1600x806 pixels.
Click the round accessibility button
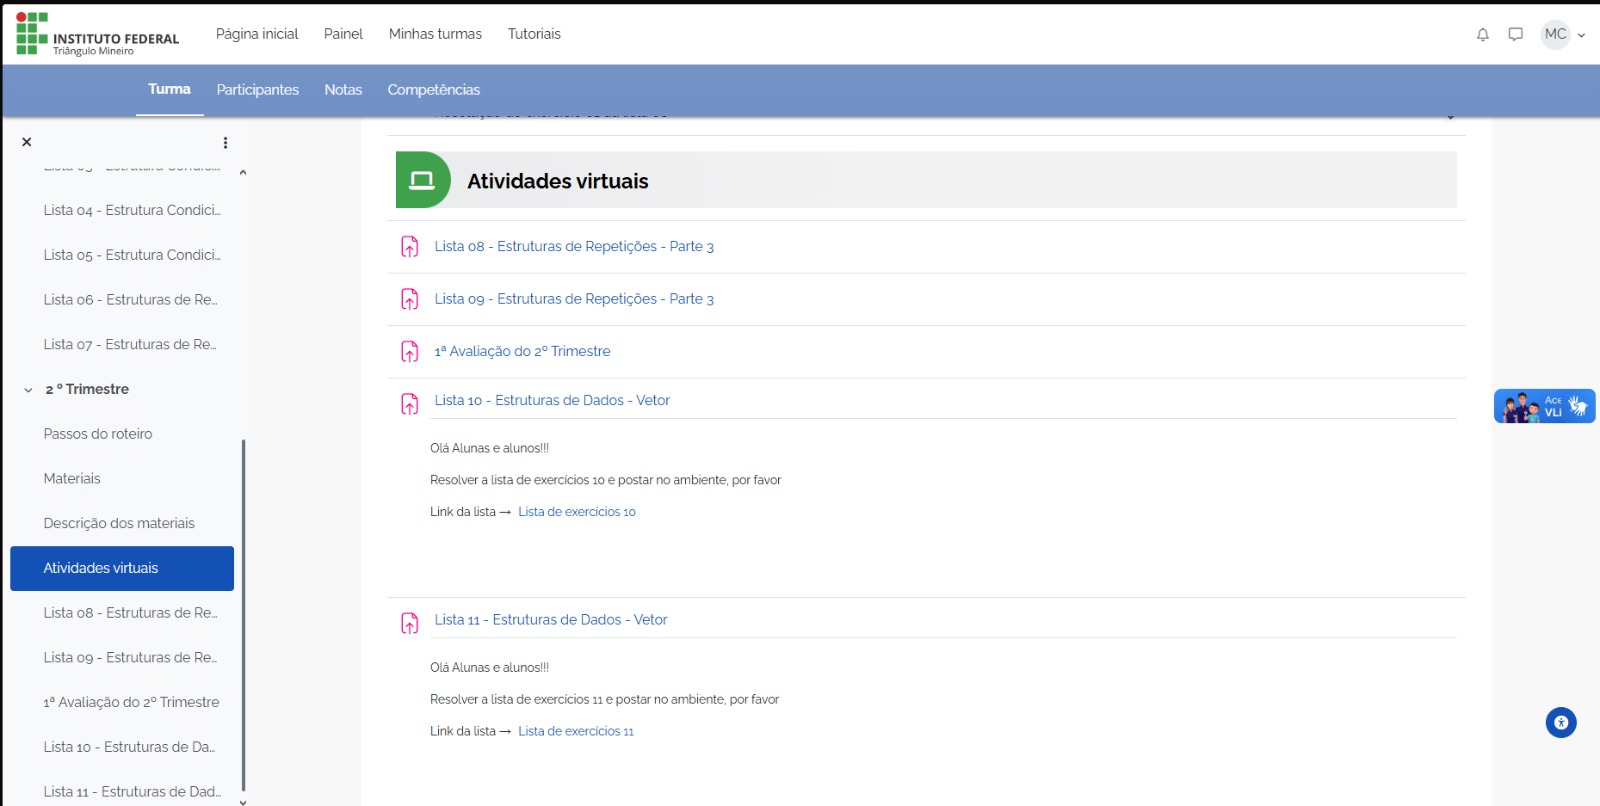pyautogui.click(x=1560, y=722)
